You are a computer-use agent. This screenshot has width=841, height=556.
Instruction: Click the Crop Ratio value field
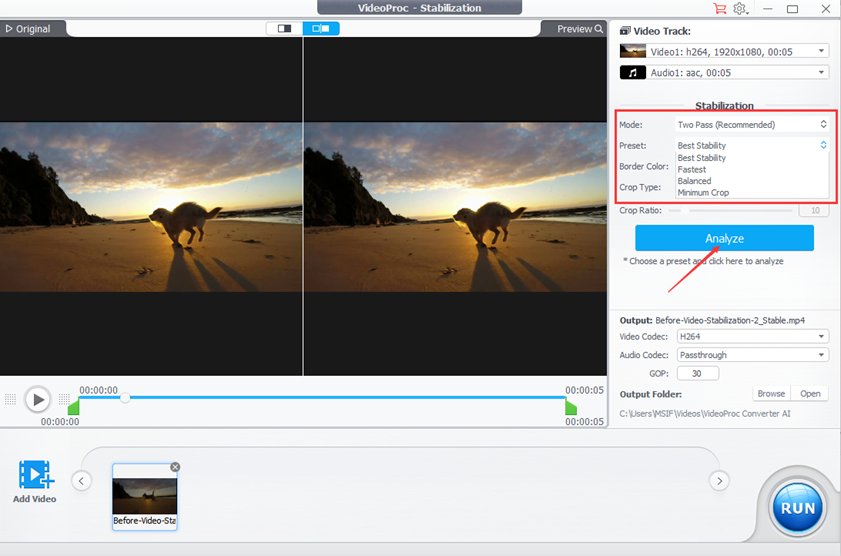pos(814,210)
